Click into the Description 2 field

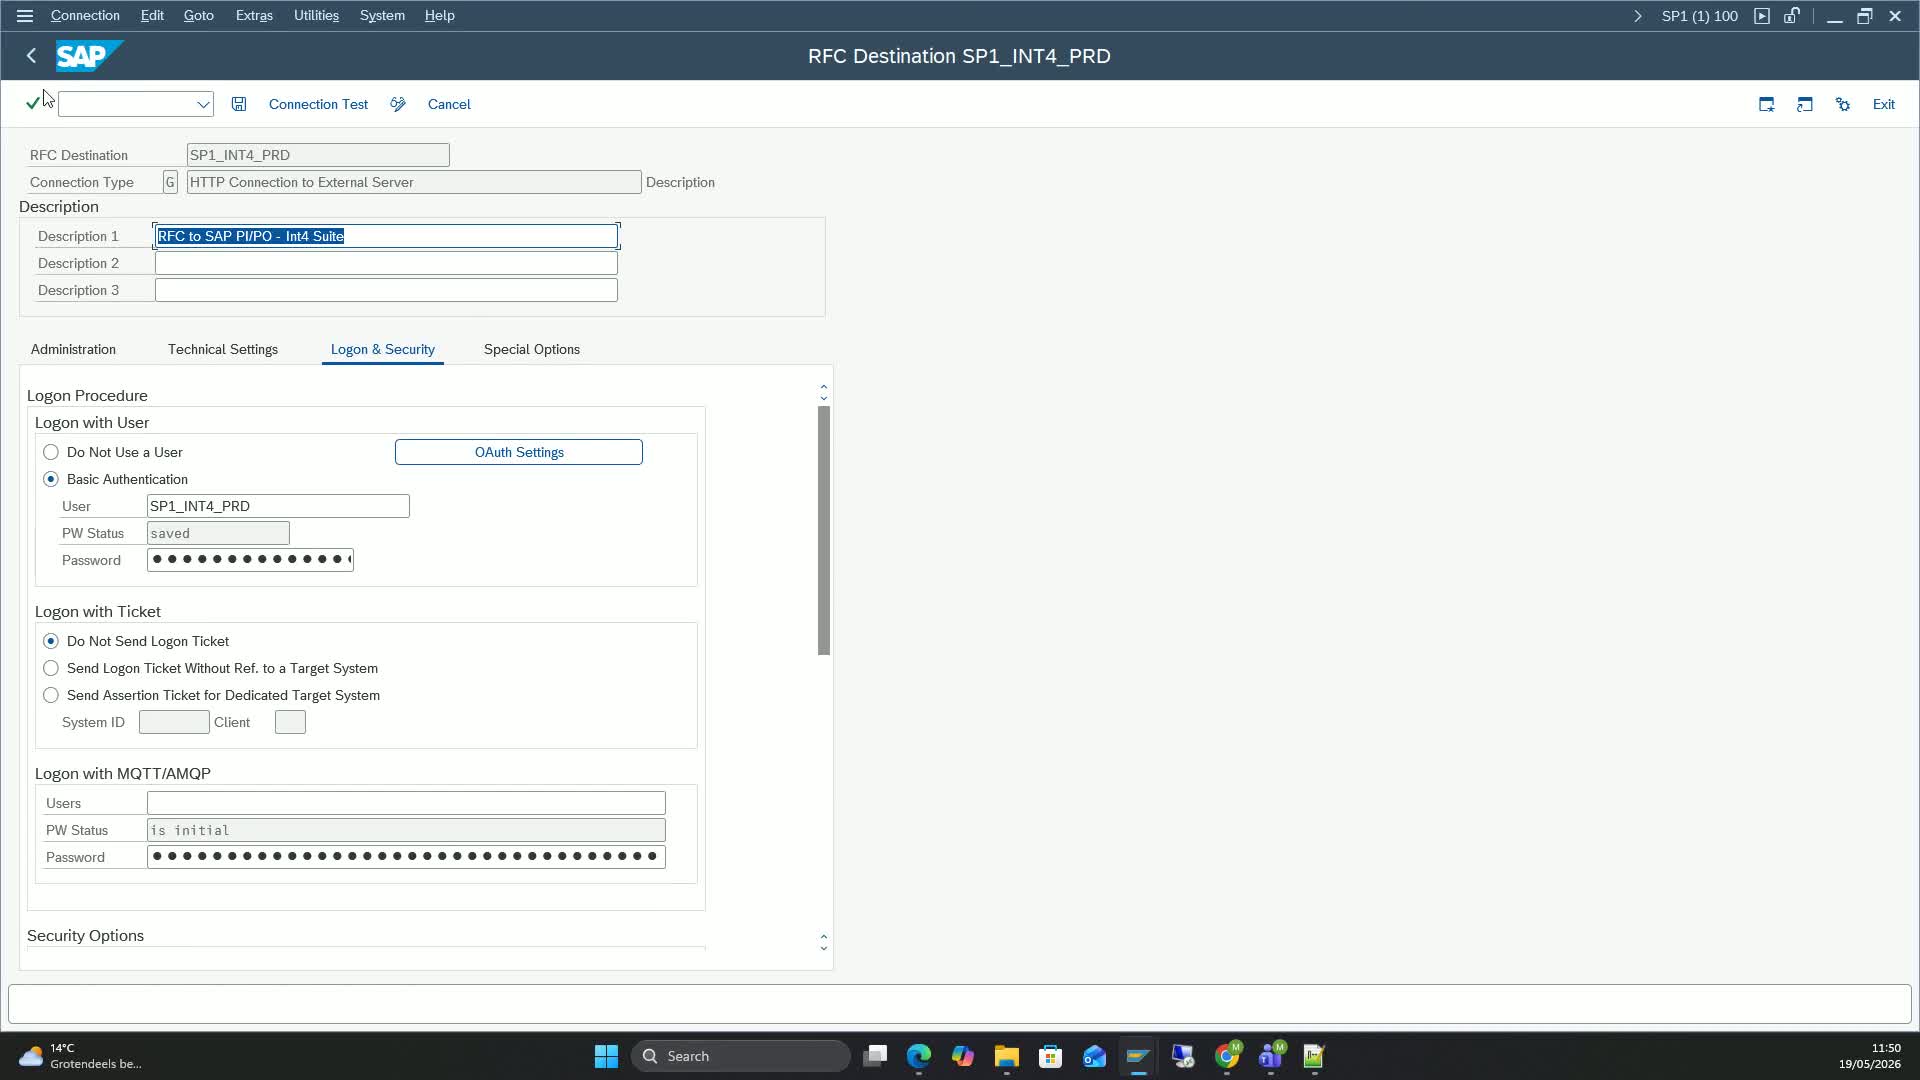[x=386, y=263]
